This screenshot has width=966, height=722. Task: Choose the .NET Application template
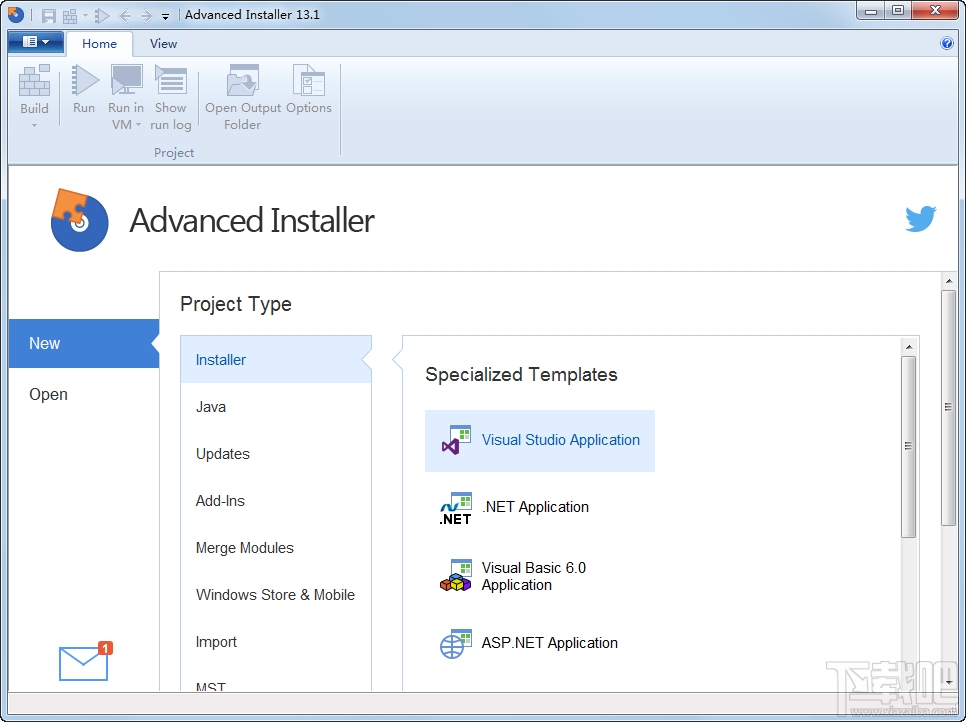point(540,508)
